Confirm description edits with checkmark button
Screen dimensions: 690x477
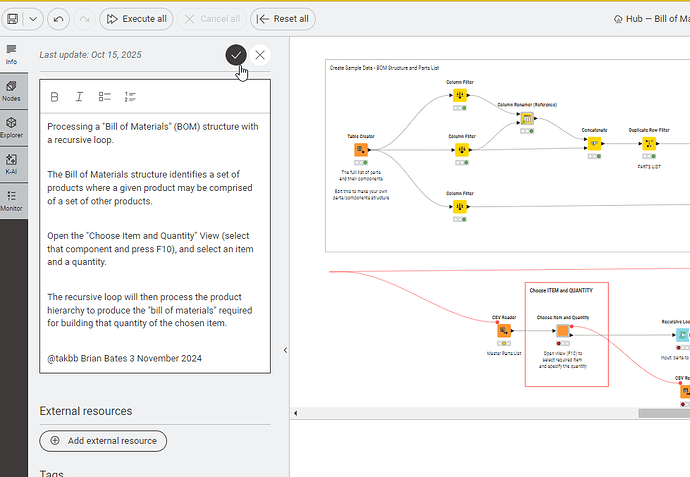pyautogui.click(x=236, y=56)
